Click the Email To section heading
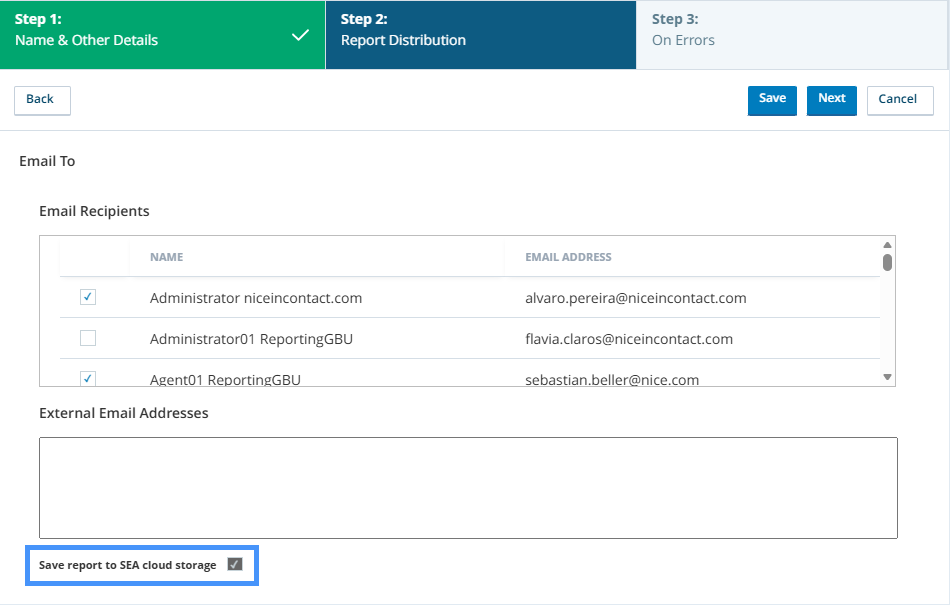Viewport: 950px width, 605px height. pyautogui.click(x=47, y=161)
